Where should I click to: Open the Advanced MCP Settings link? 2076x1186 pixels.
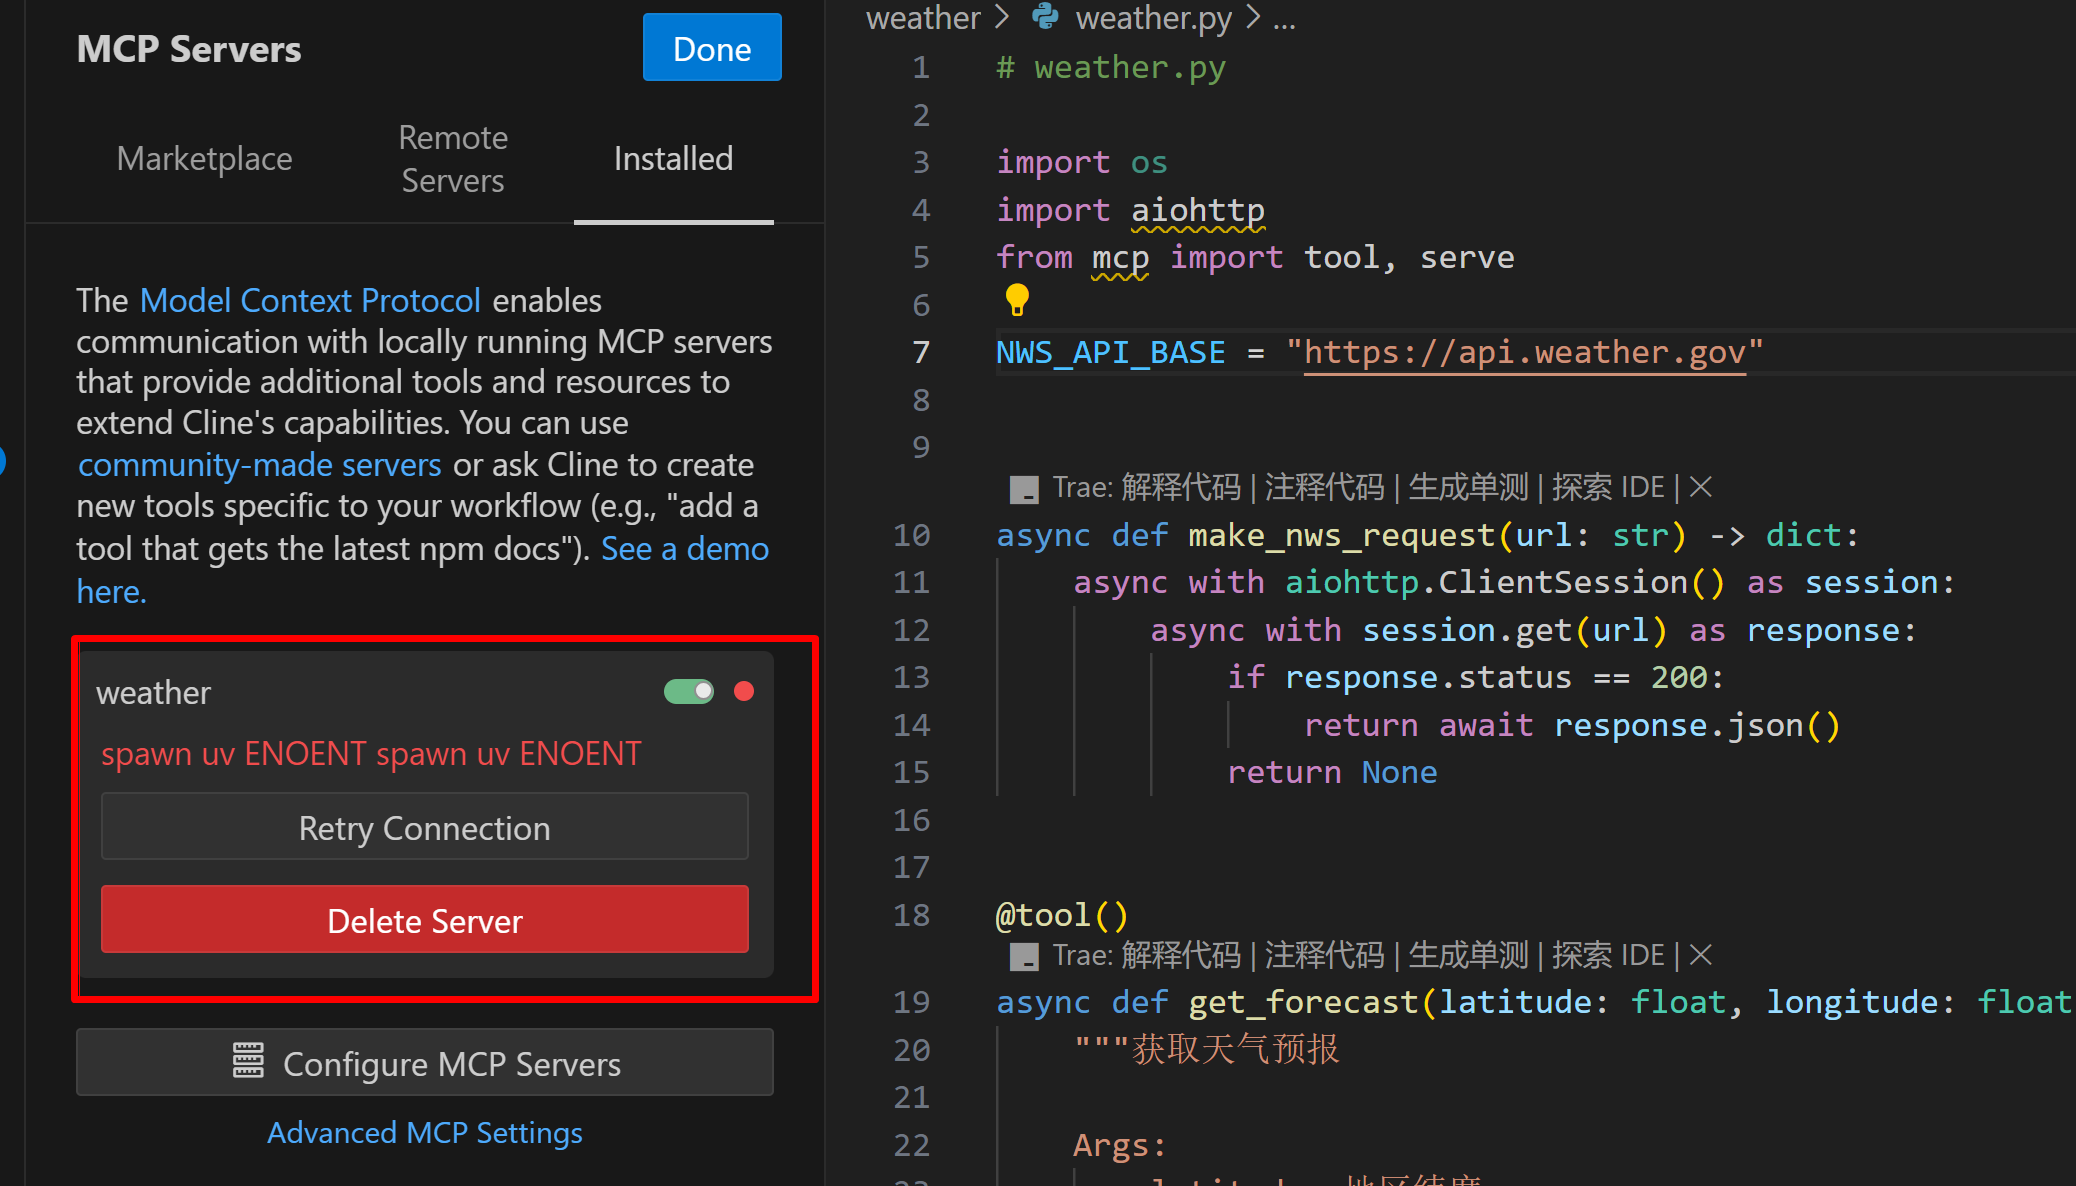point(424,1132)
